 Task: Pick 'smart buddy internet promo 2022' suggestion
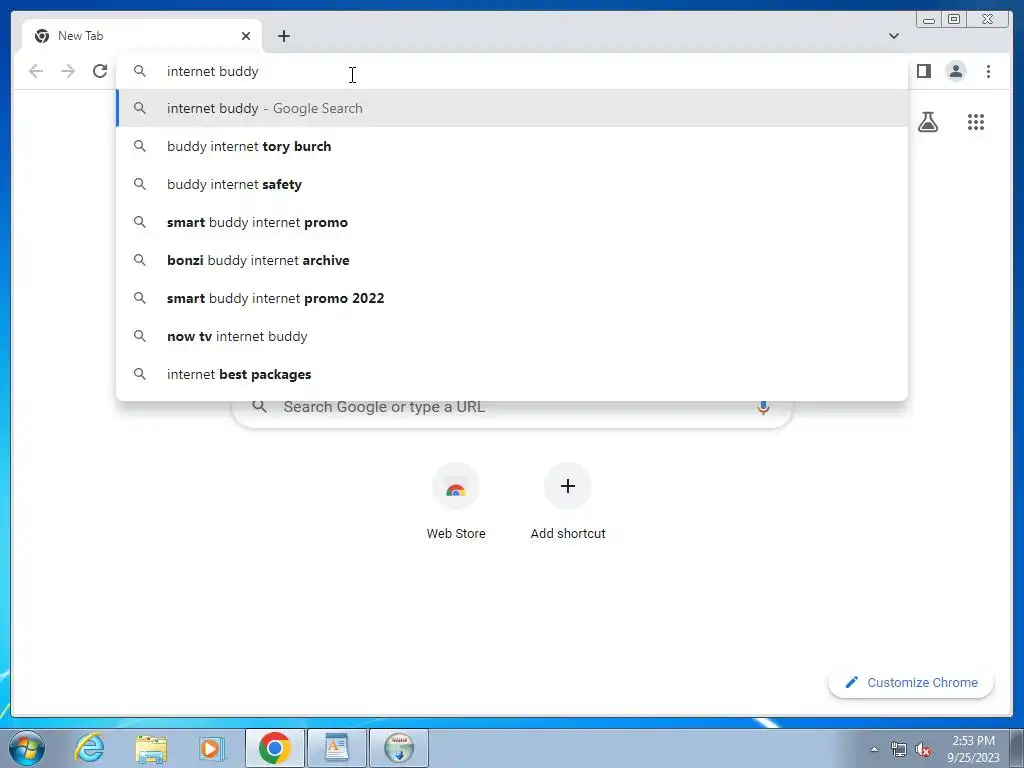tap(512, 298)
